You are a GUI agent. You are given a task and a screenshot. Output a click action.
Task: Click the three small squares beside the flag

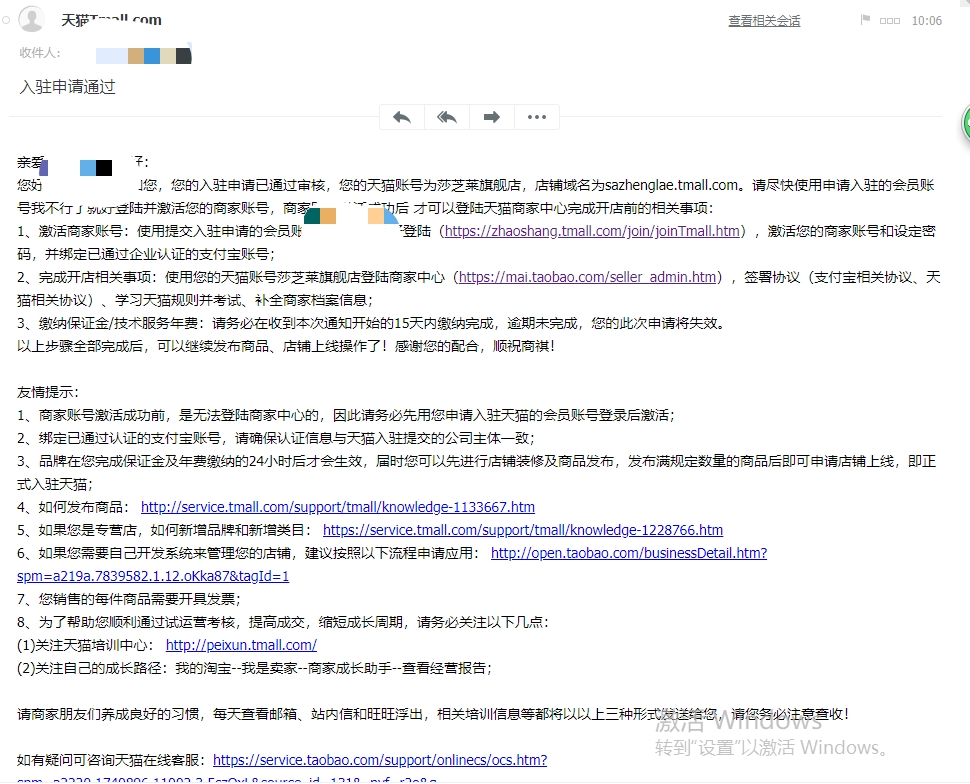[x=890, y=21]
